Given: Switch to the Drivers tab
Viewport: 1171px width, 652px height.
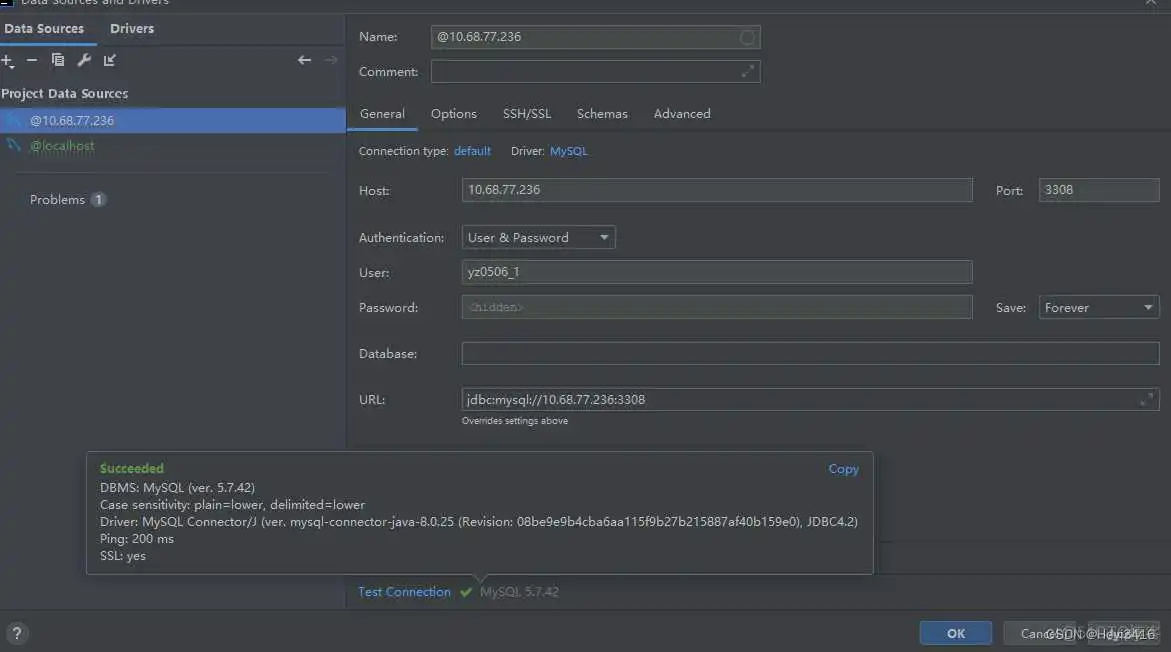Looking at the screenshot, I should click(x=131, y=28).
